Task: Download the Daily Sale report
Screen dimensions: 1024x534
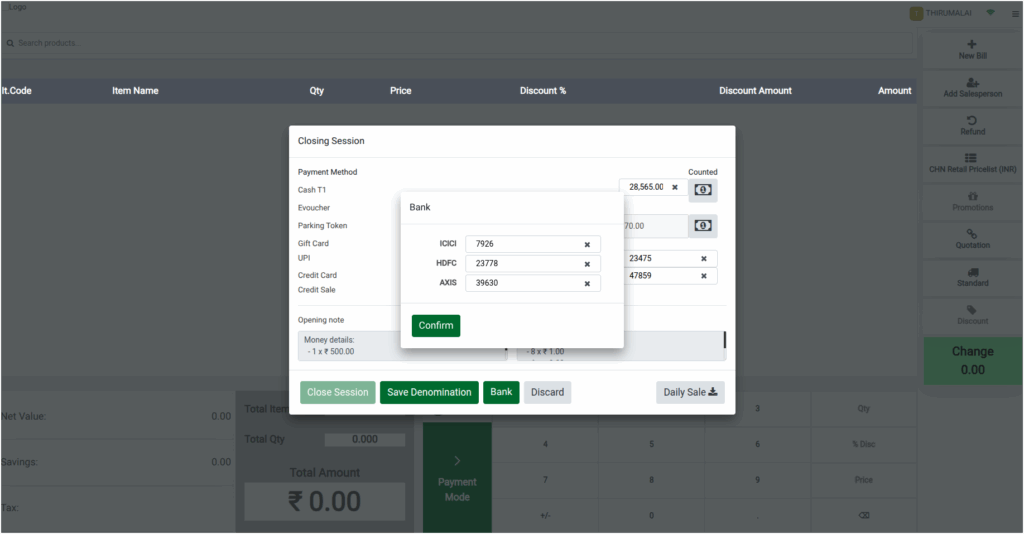Action: click(690, 392)
